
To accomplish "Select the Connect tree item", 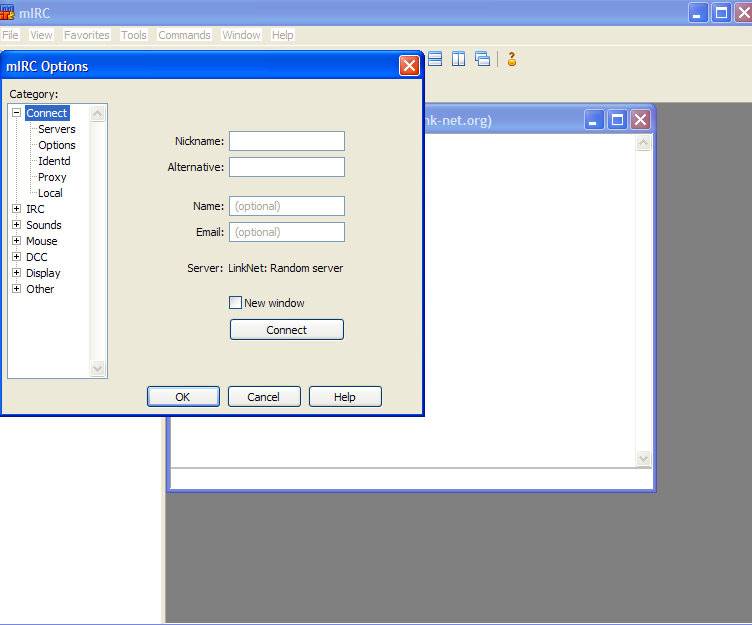I will (47, 113).
